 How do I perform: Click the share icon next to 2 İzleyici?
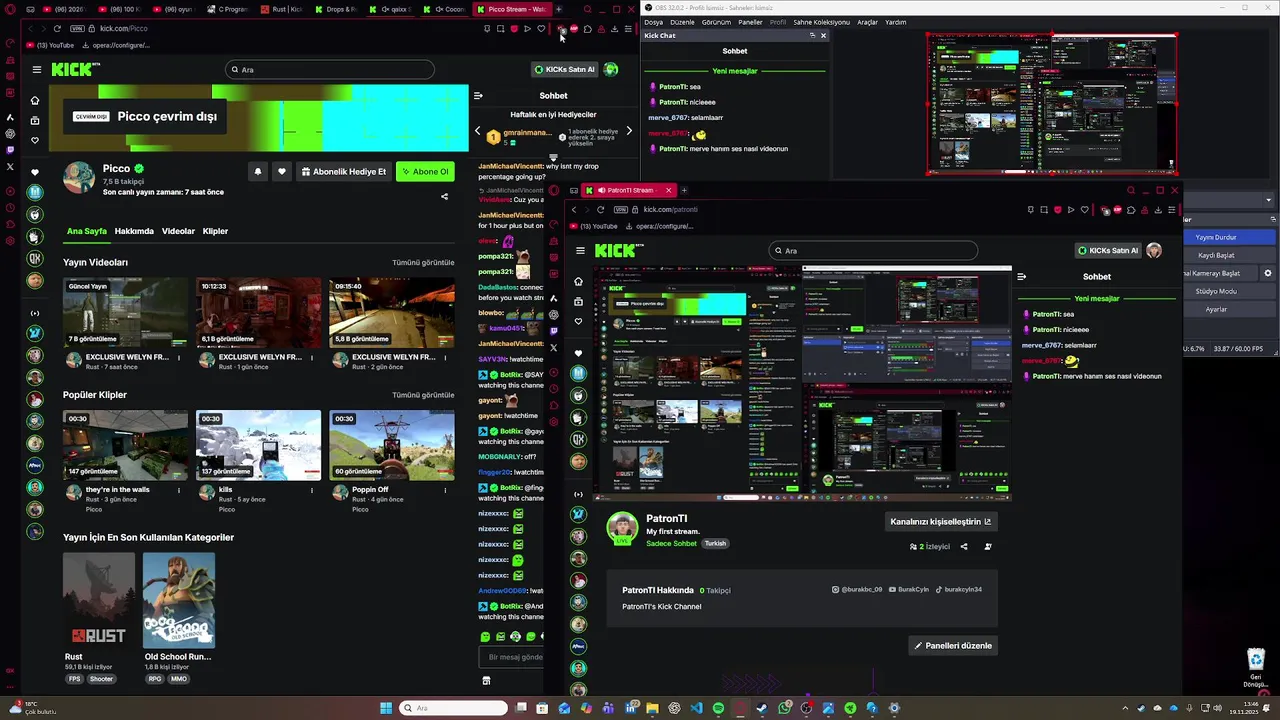point(964,547)
